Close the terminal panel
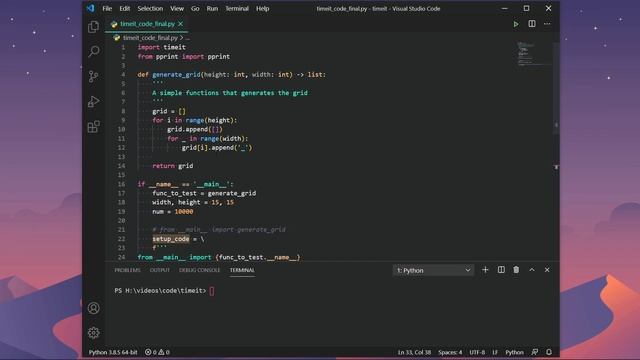 [547, 270]
